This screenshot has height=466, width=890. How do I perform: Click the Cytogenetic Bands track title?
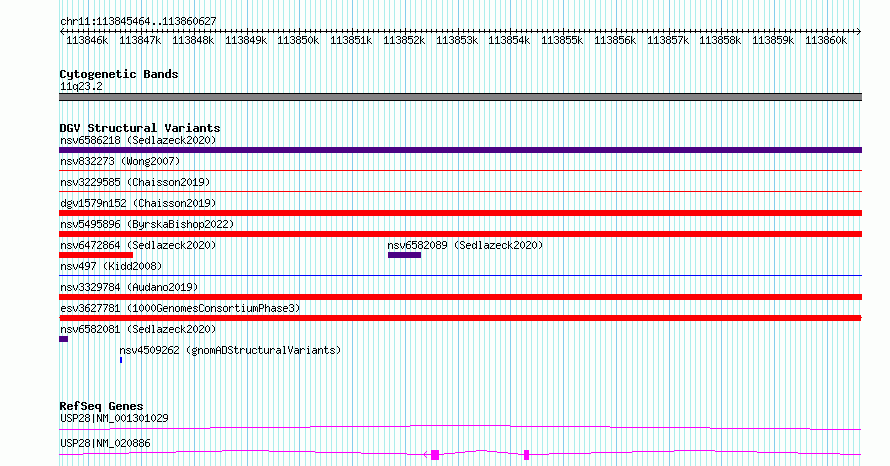[119, 74]
